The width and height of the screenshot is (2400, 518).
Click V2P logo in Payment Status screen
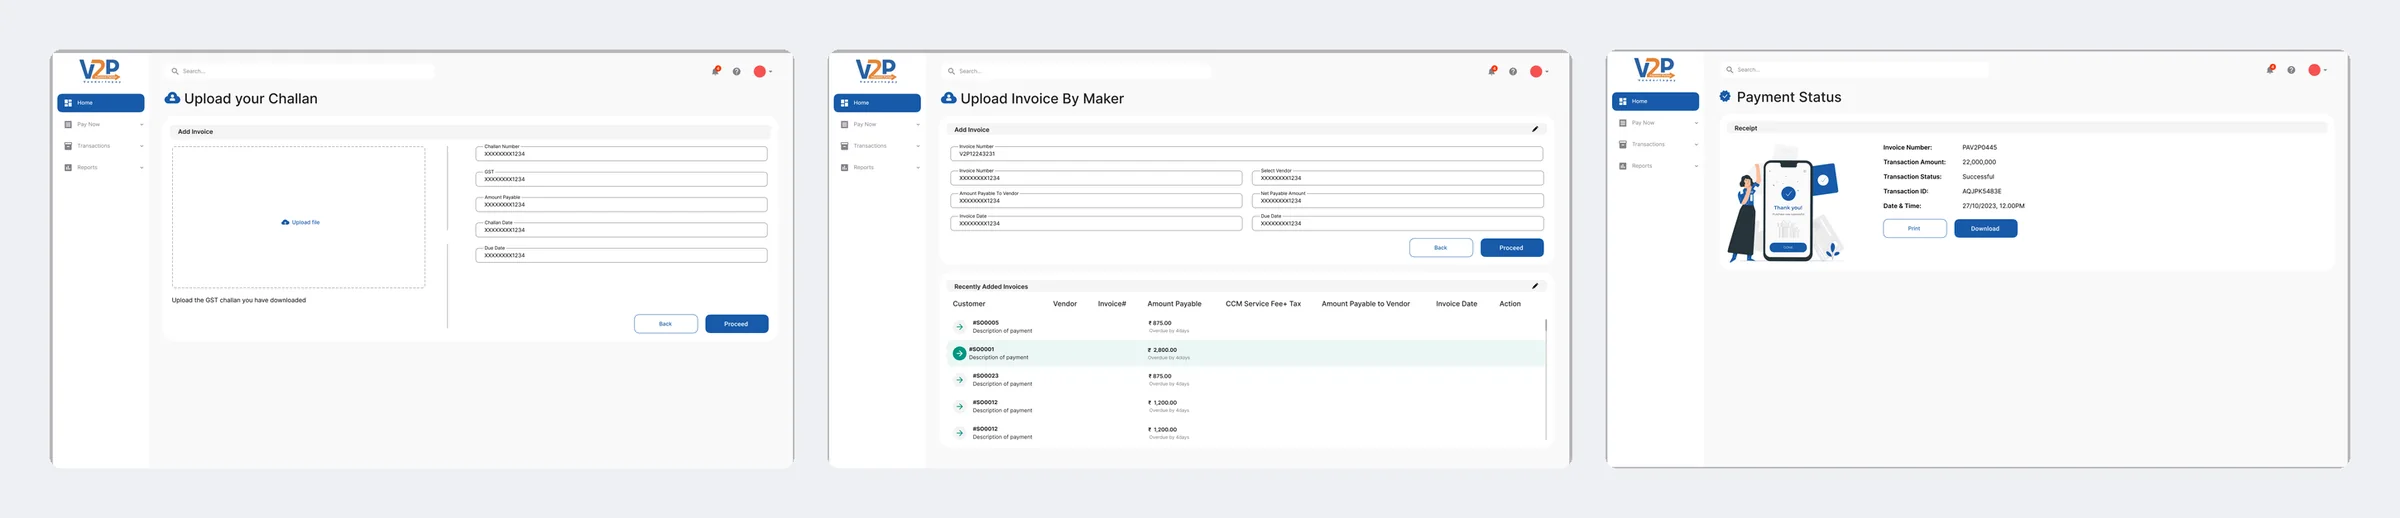point(1654,69)
